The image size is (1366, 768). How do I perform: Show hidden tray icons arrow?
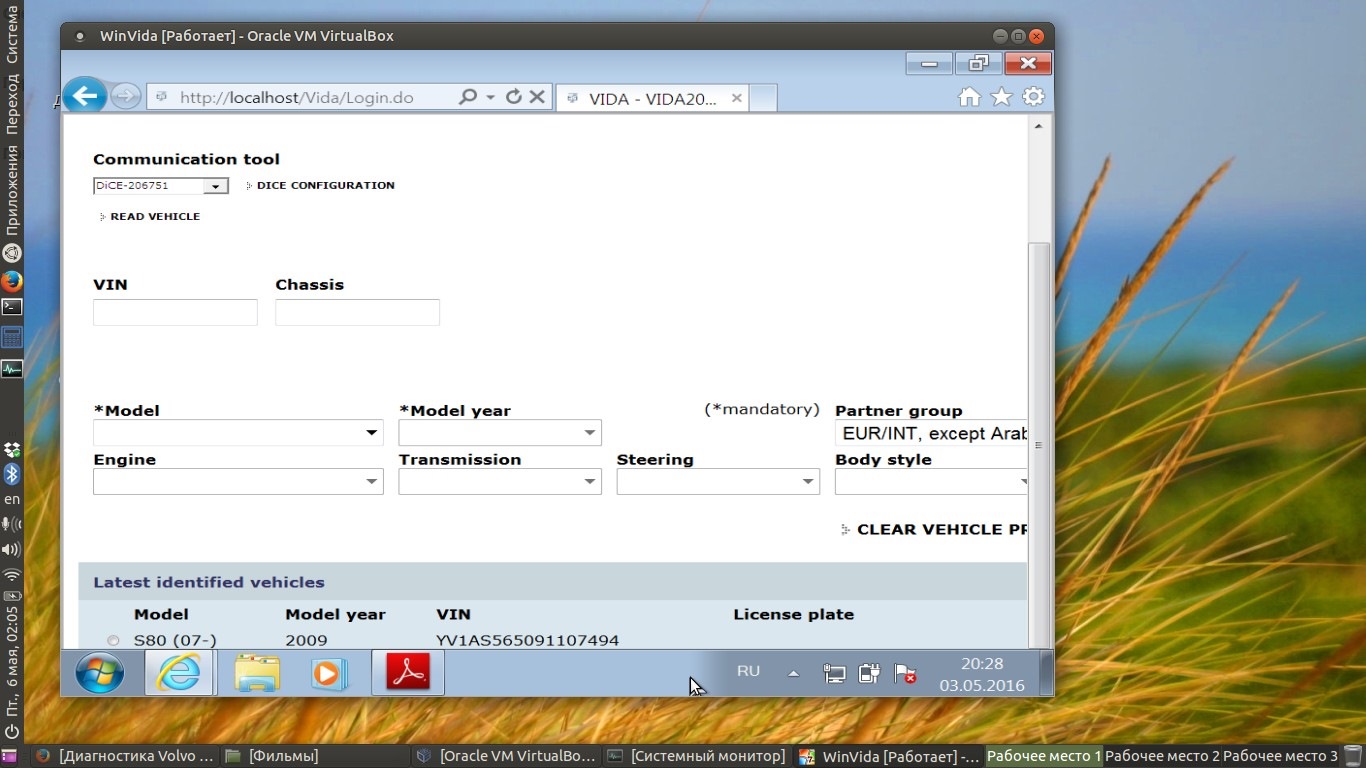(794, 674)
